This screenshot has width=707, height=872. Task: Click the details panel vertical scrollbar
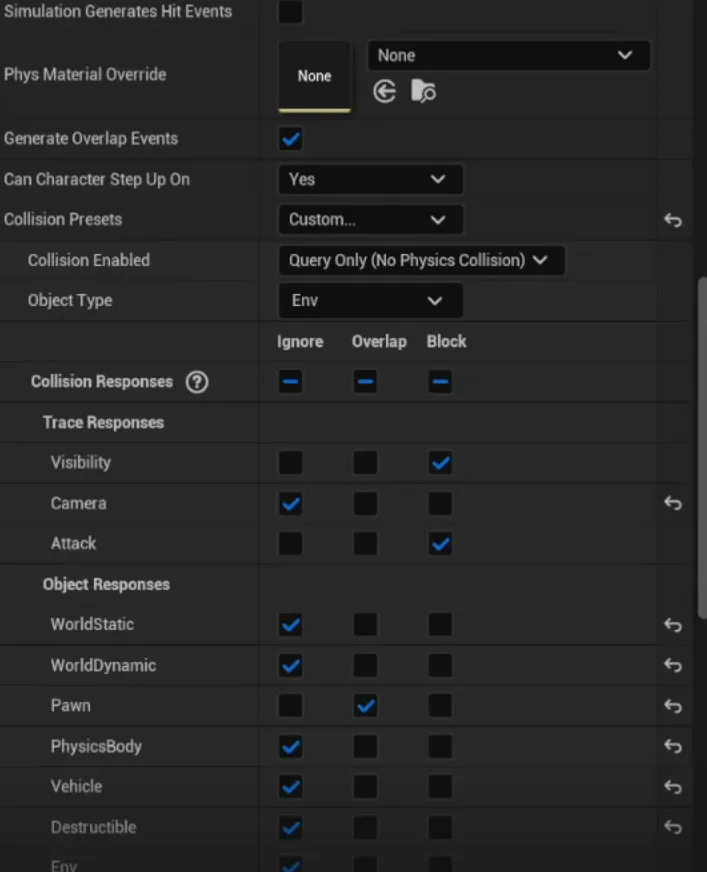point(700,450)
